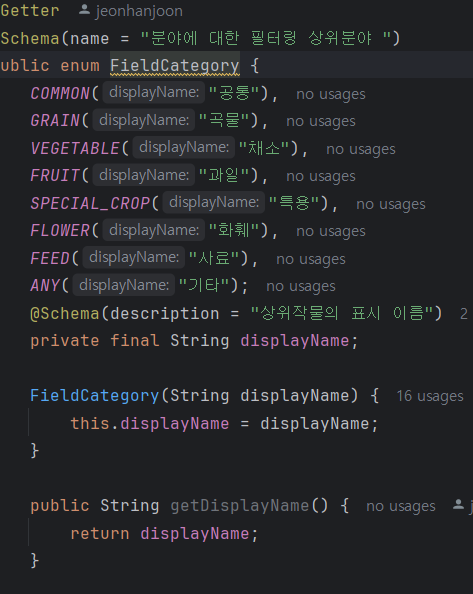Click the string literal "과일"
The width and height of the screenshot is (473, 594).
coord(224,175)
